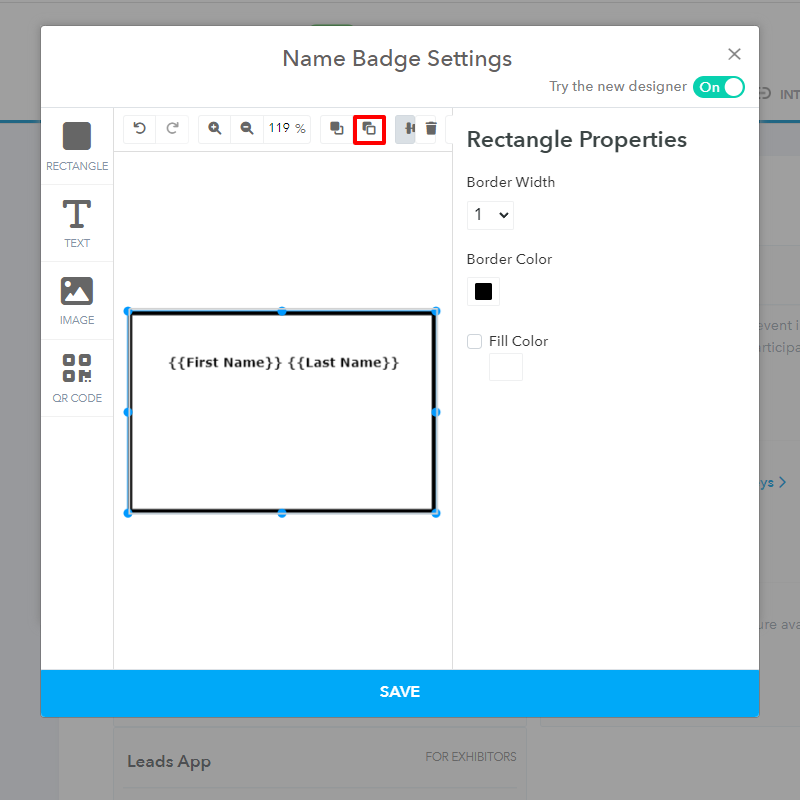Click the redo arrow in toolbar
The width and height of the screenshot is (800, 800).
coord(172,128)
